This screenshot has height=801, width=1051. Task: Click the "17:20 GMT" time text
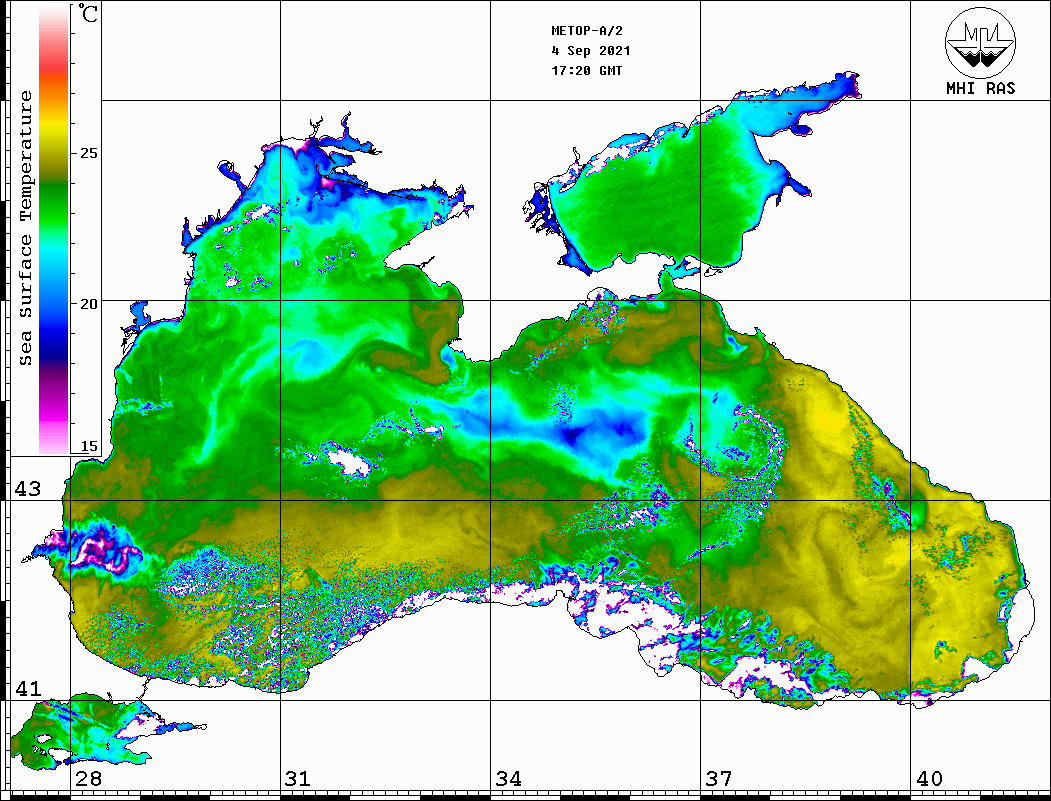[x=587, y=70]
